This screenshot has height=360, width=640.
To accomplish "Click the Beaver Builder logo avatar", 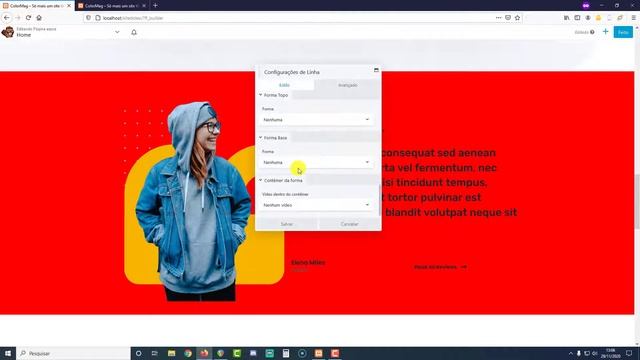I will [x=8, y=32].
